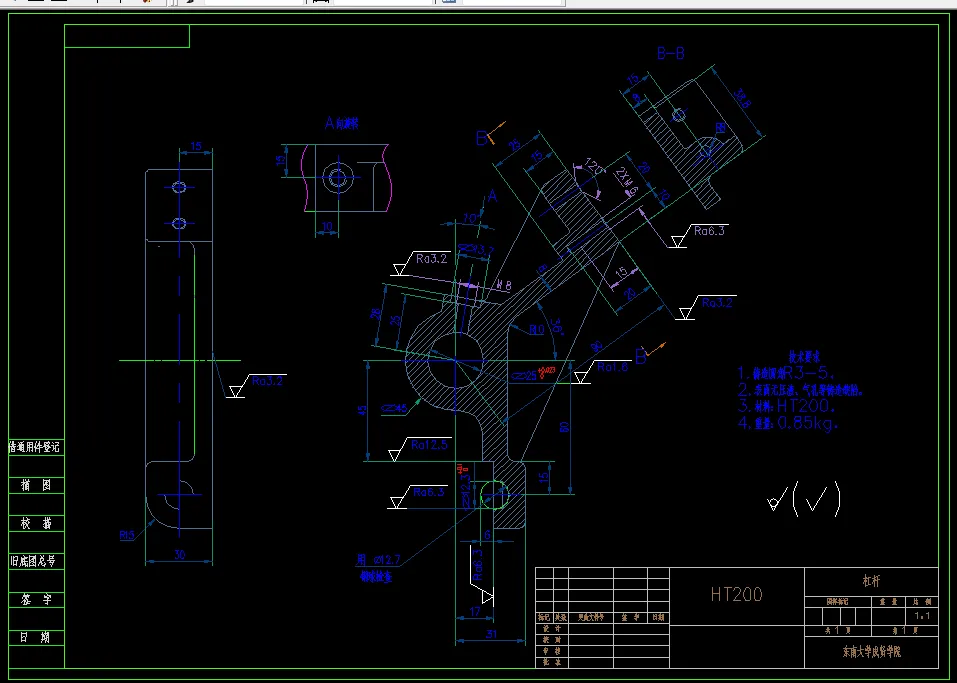Click technical note 1 about R3-5 fillets
This screenshot has width=957, height=683.
pos(785,373)
